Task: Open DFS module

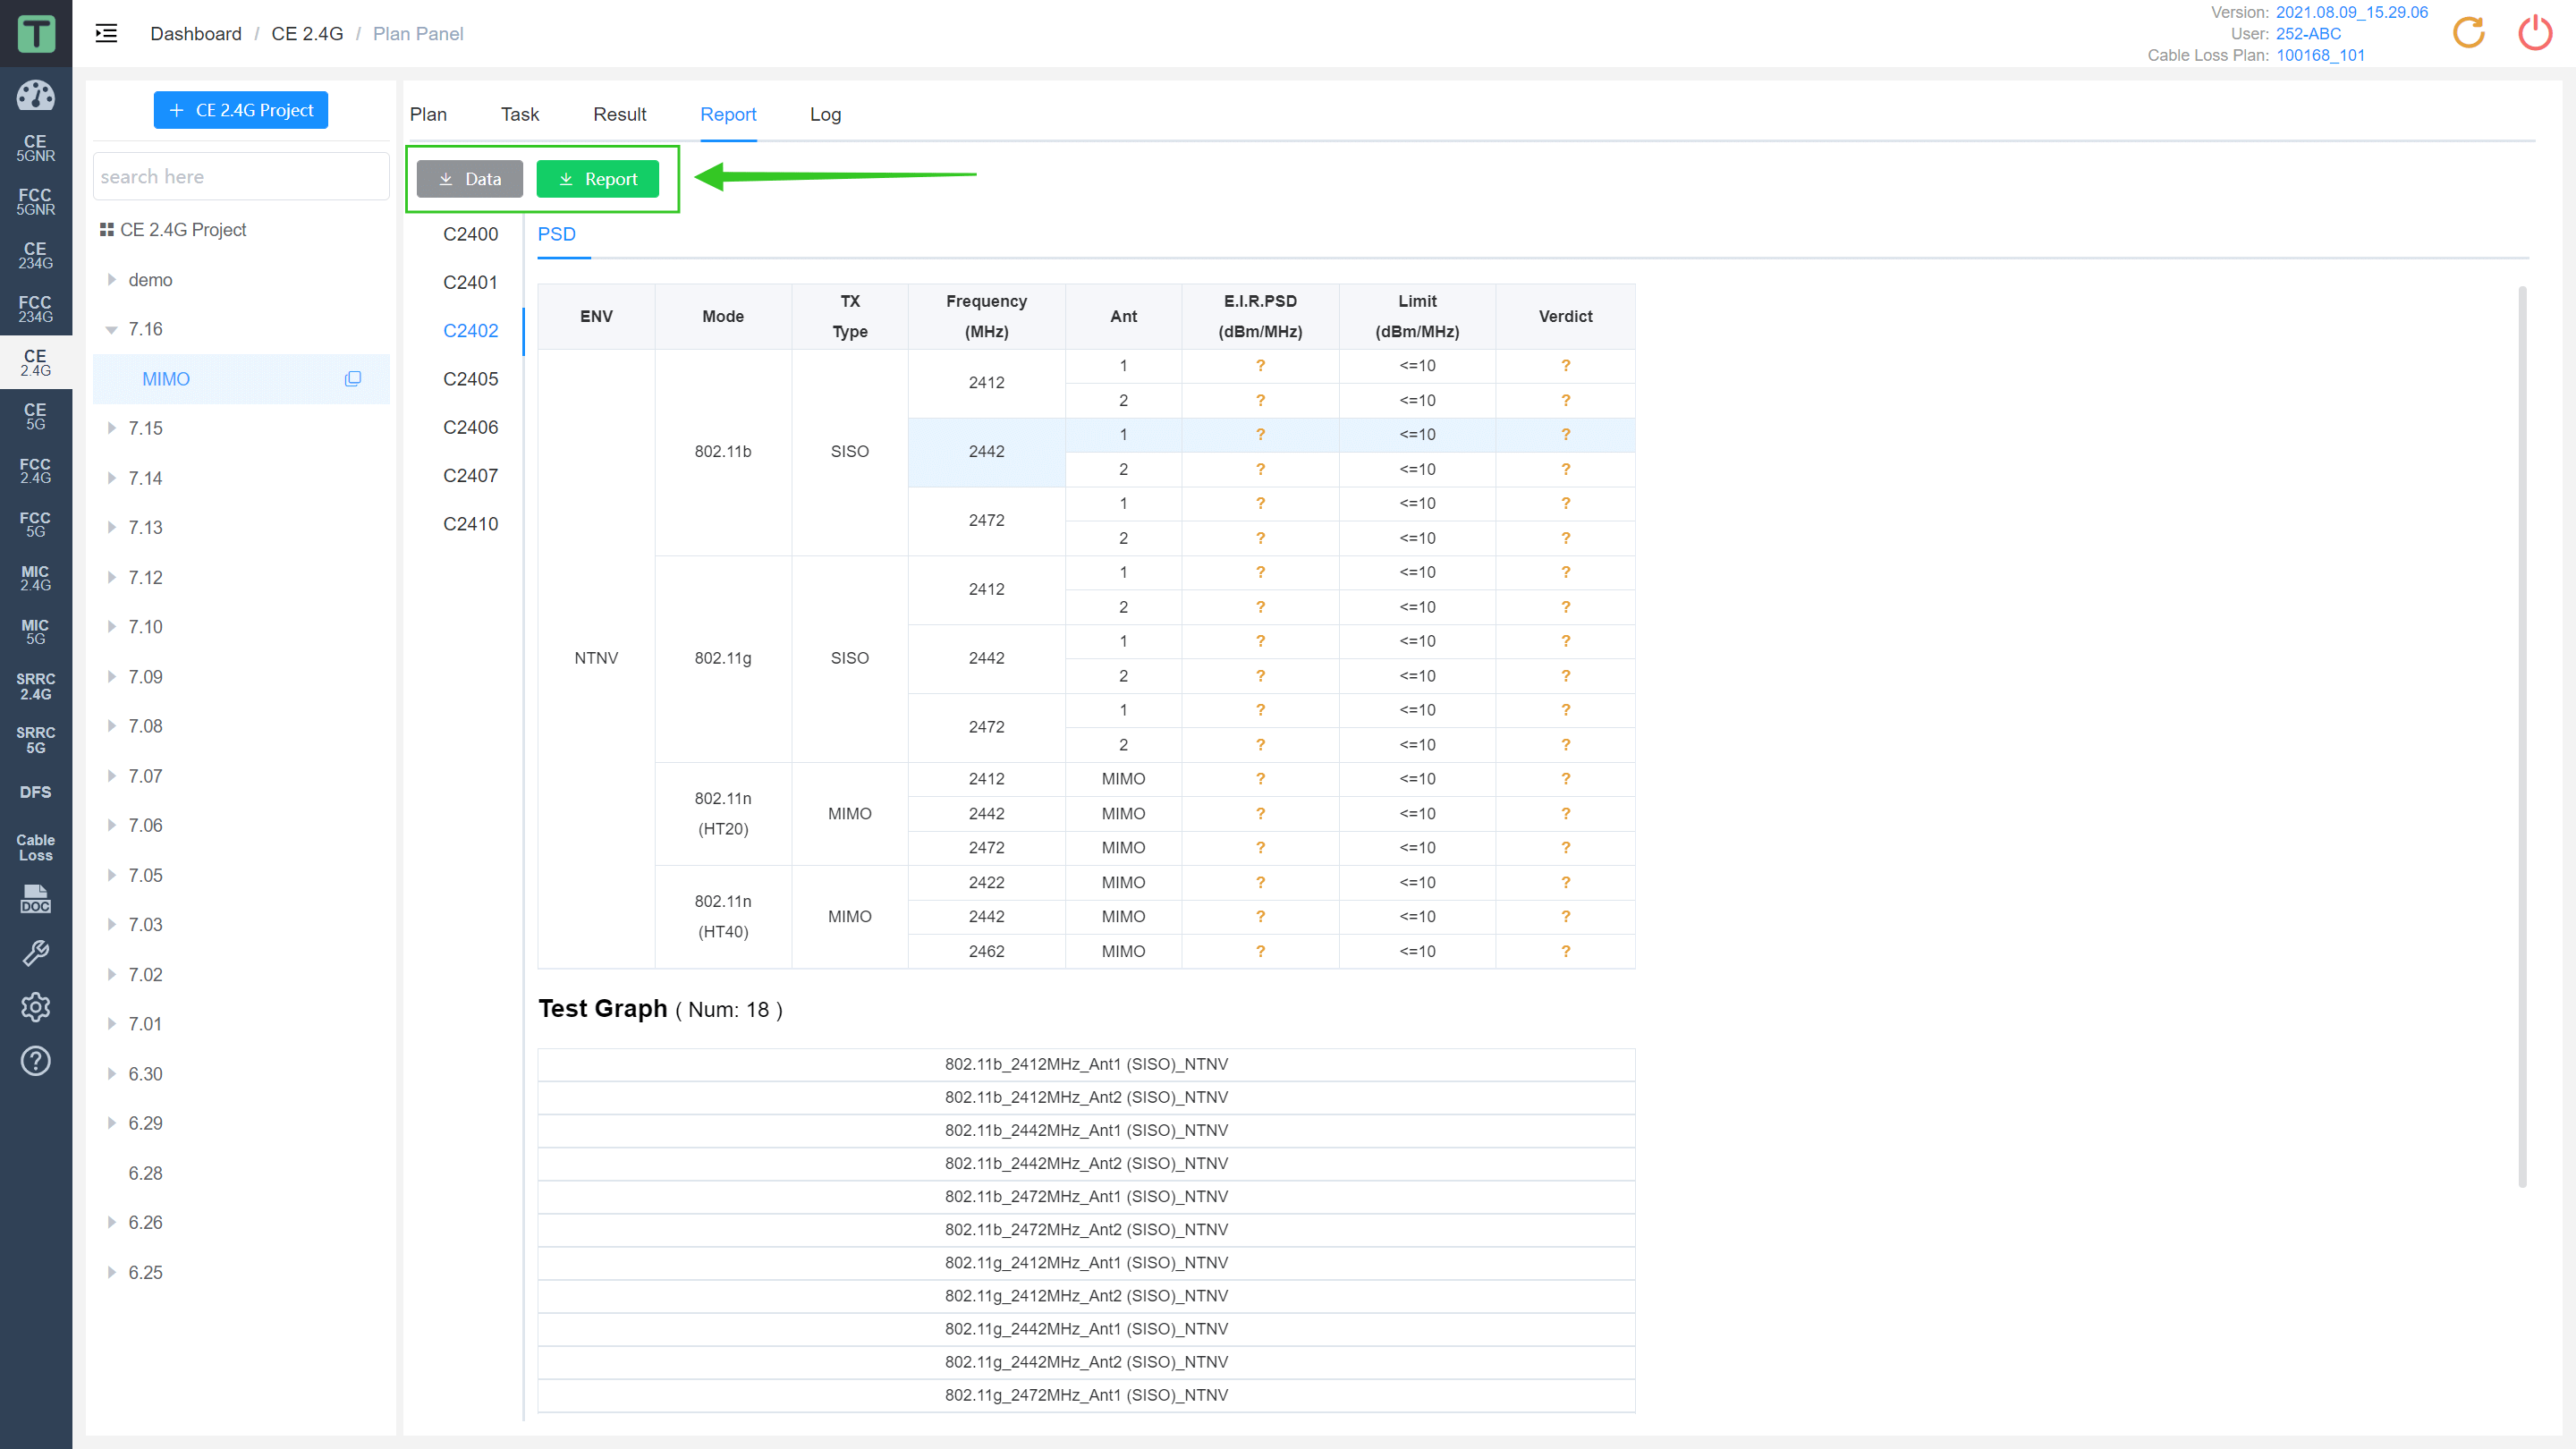Action: (36, 792)
